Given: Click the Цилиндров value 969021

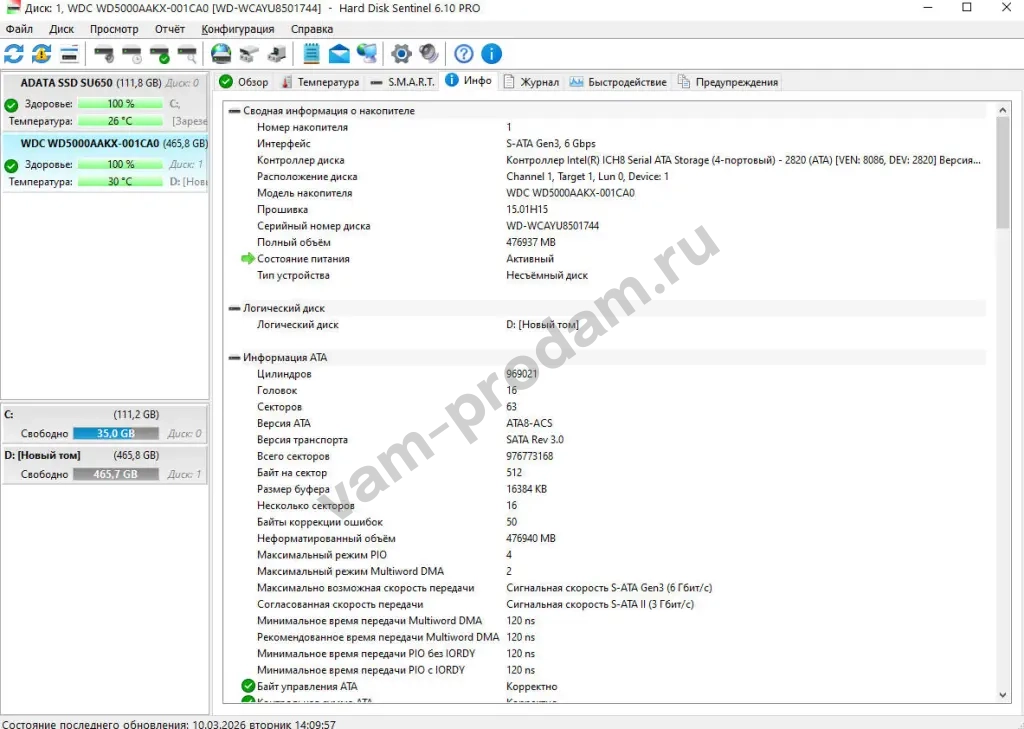Looking at the screenshot, I should coord(521,374).
